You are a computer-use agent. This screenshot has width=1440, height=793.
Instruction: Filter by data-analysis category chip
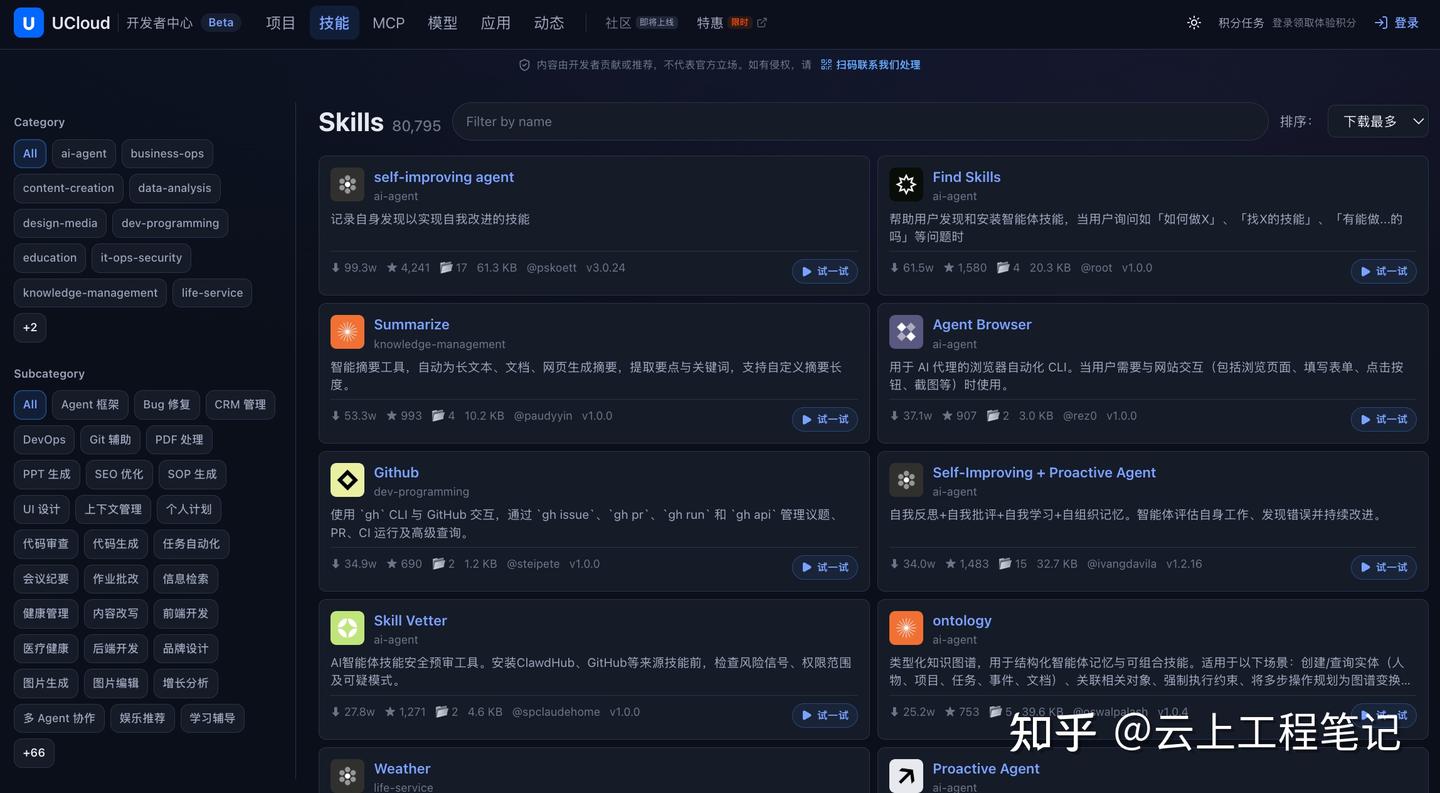click(x=175, y=188)
